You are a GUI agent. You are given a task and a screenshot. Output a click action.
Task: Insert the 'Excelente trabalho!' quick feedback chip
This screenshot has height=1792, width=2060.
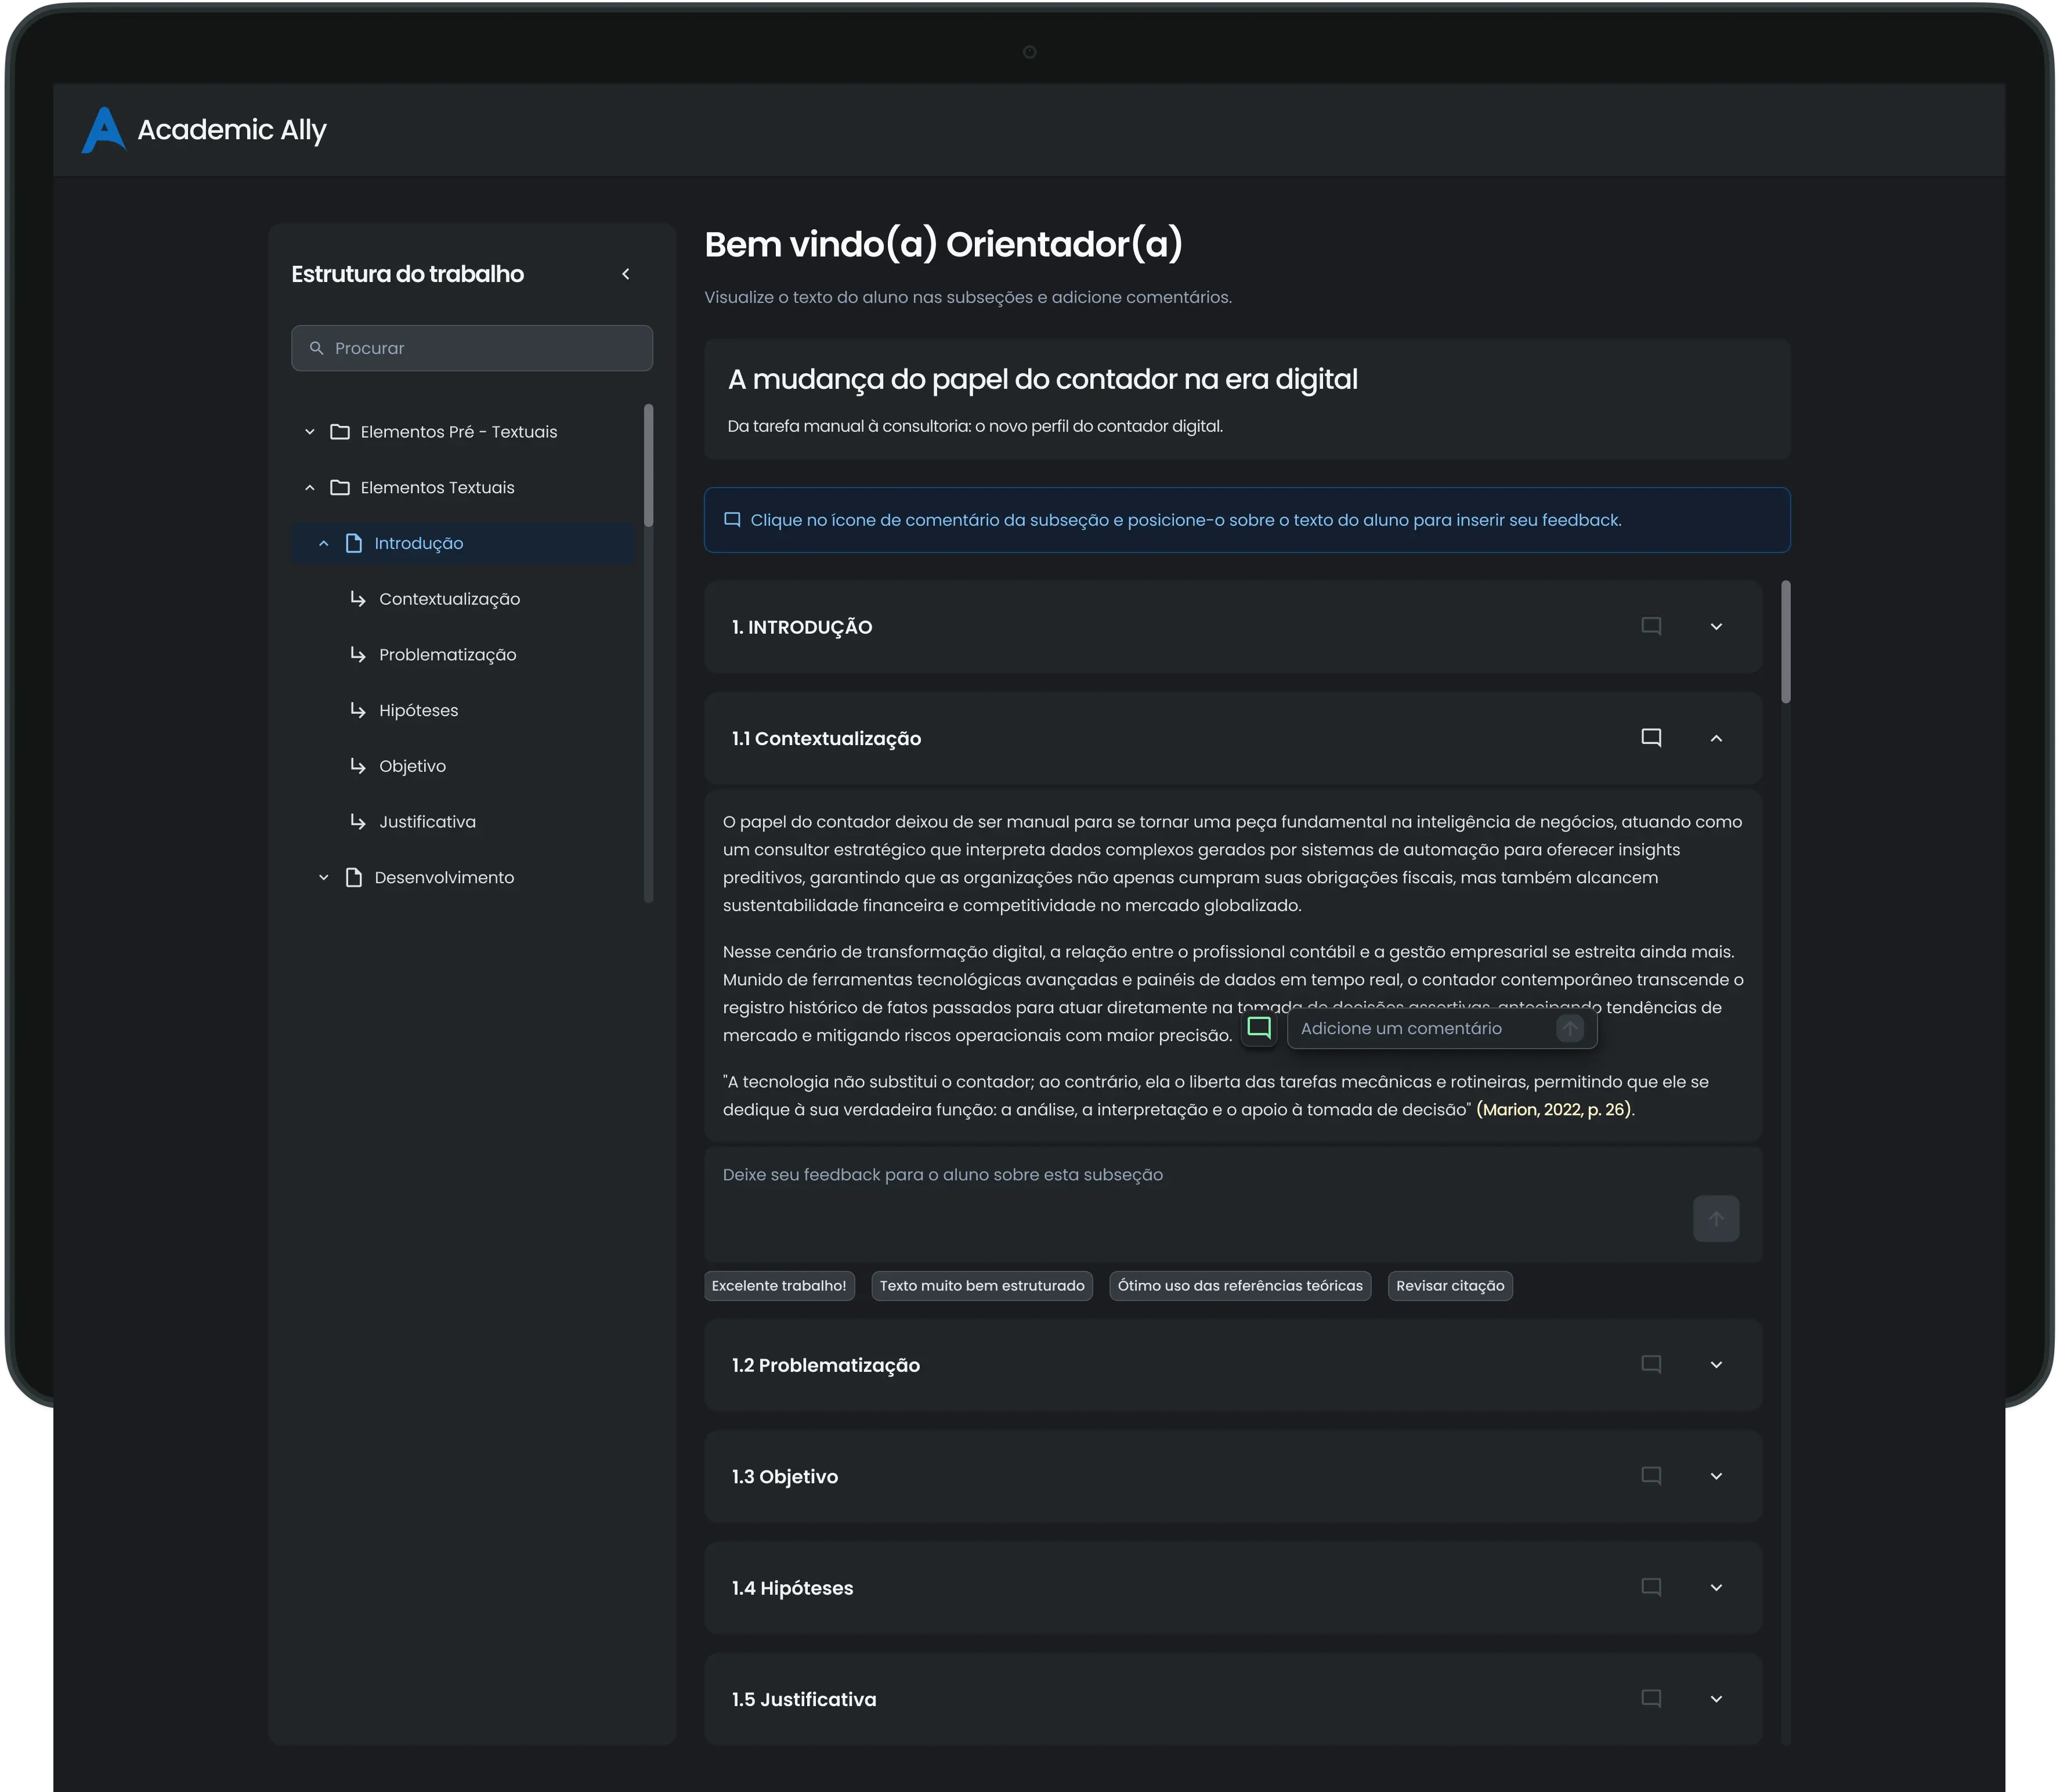pos(779,1286)
